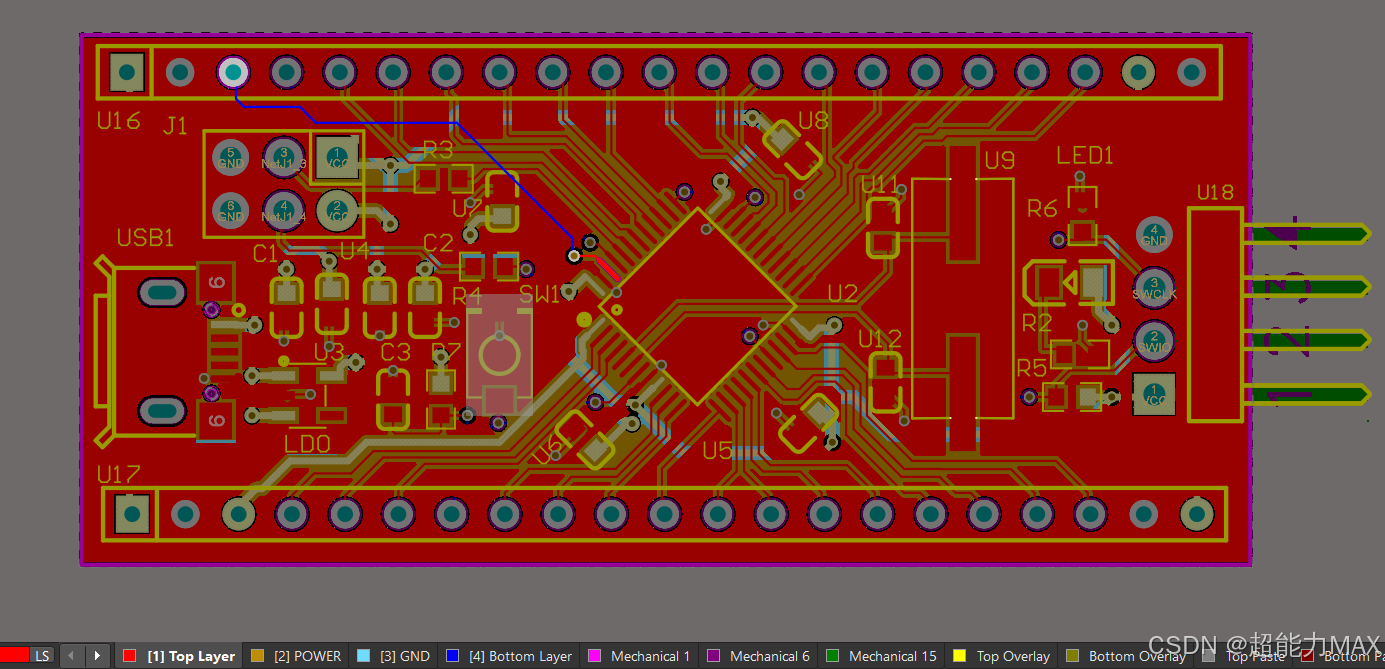This screenshot has width=1385, height=669.
Task: Click the cyan GND layer color swatch
Action: tap(363, 656)
